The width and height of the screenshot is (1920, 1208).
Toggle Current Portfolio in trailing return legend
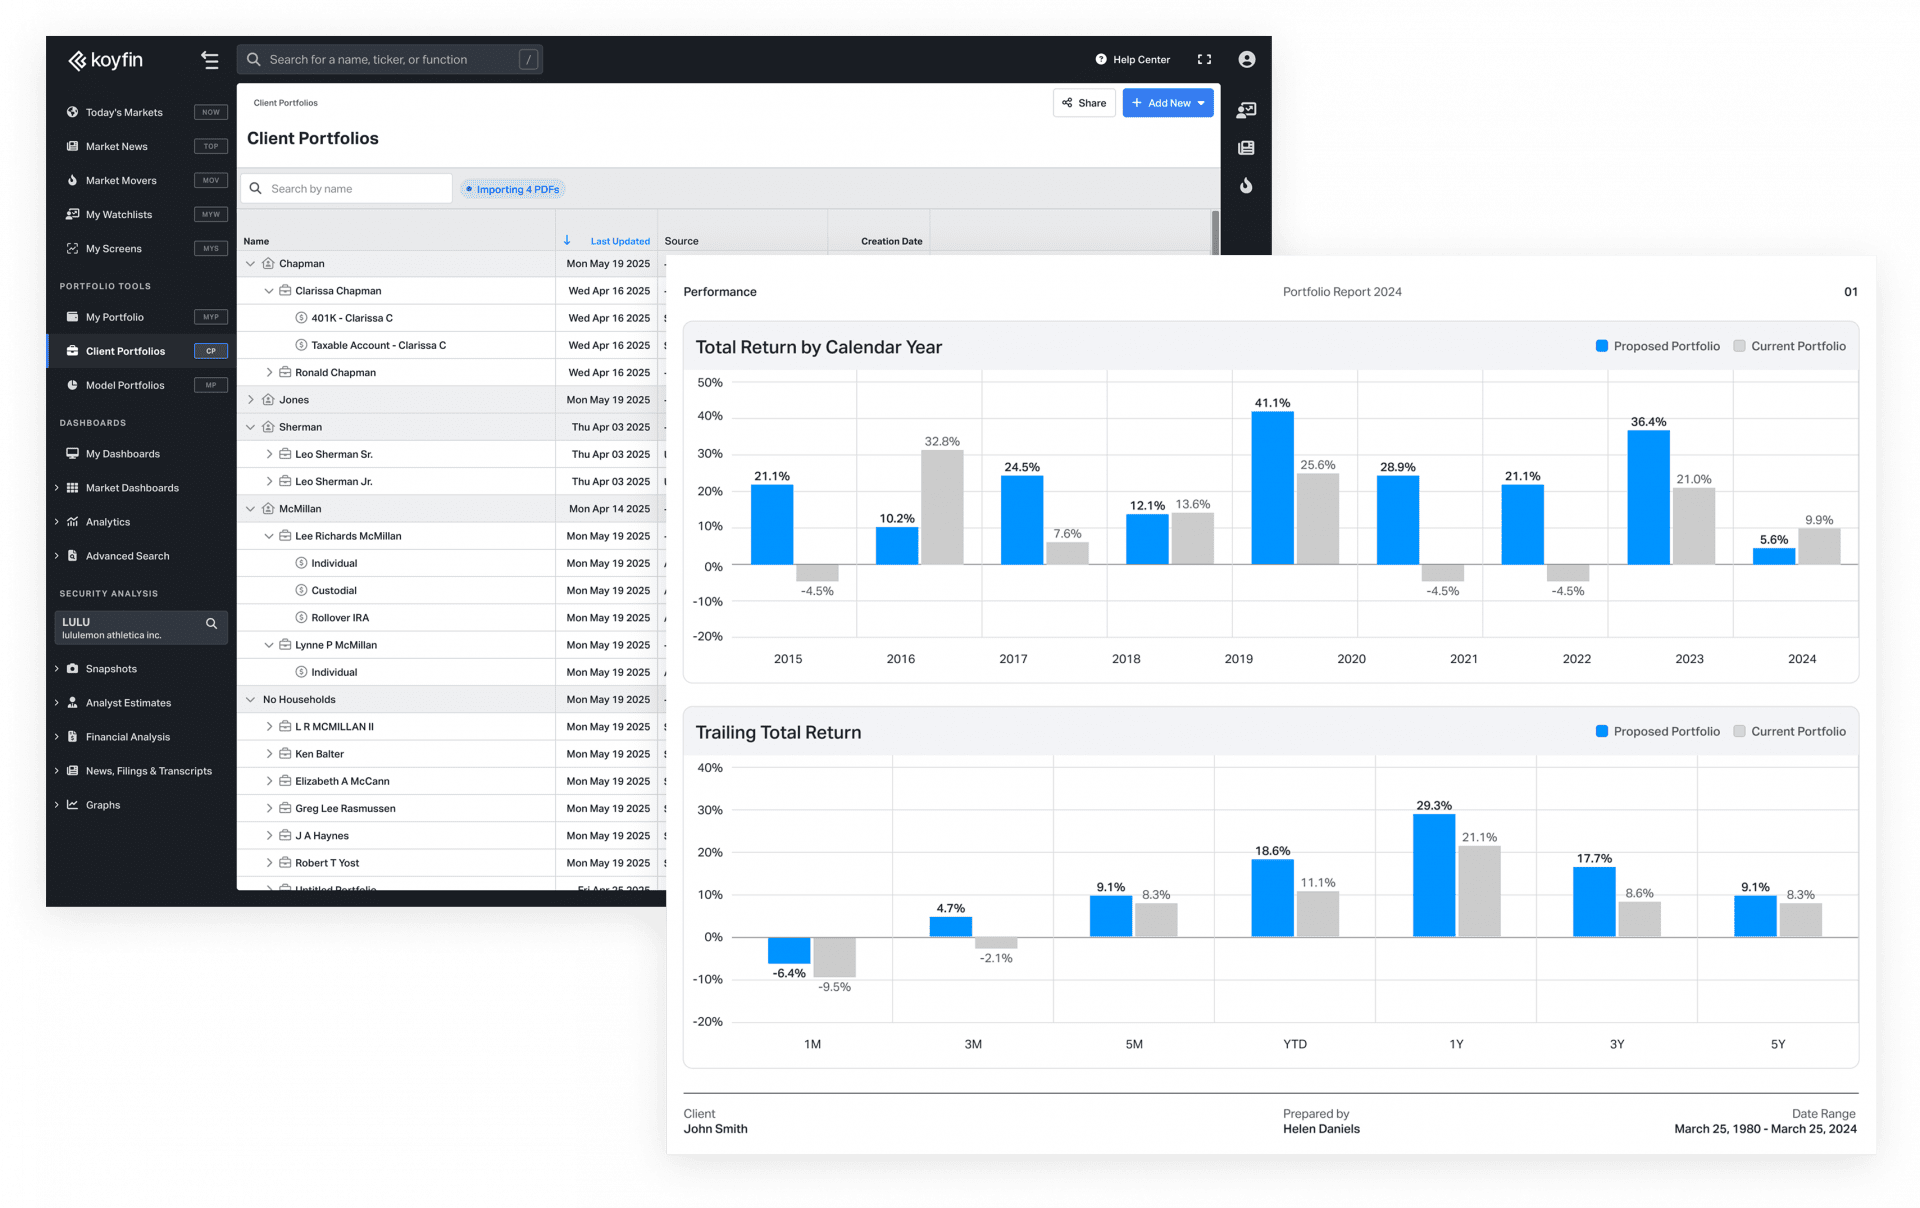coord(1799,731)
